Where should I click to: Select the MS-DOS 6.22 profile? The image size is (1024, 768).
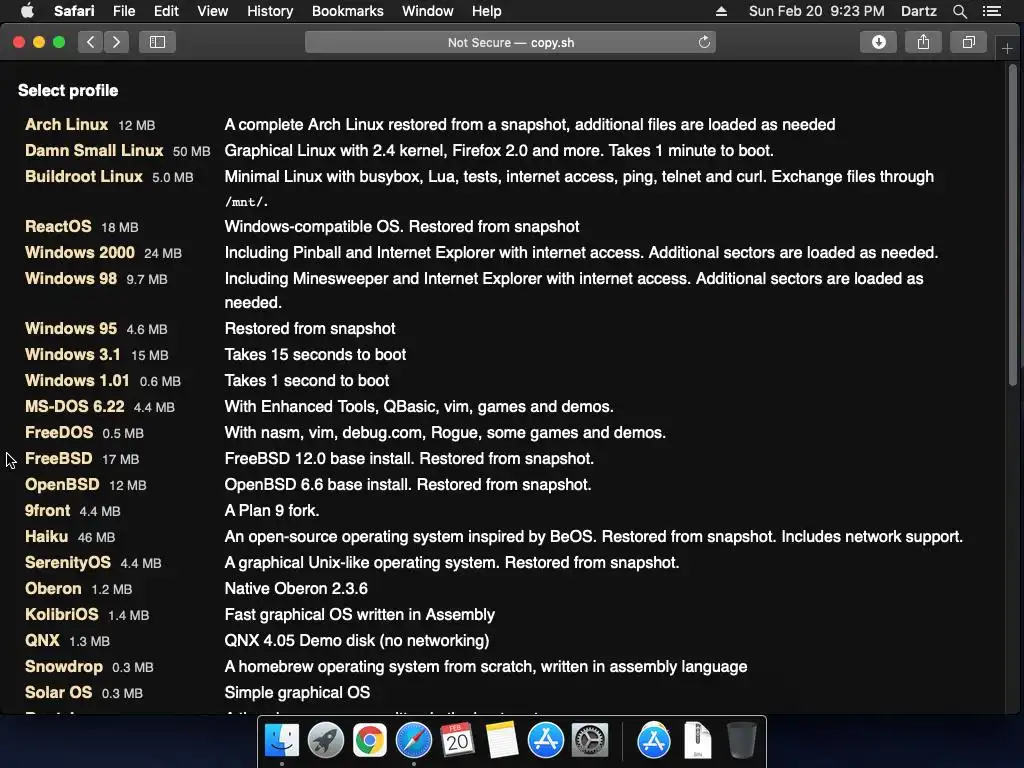(x=74, y=407)
